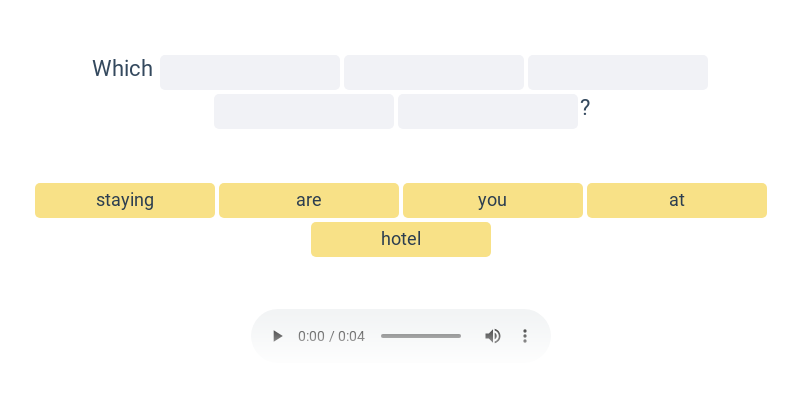The image size is (800, 400).
Task: Click the question mark ending the sentence
Action: (585, 108)
